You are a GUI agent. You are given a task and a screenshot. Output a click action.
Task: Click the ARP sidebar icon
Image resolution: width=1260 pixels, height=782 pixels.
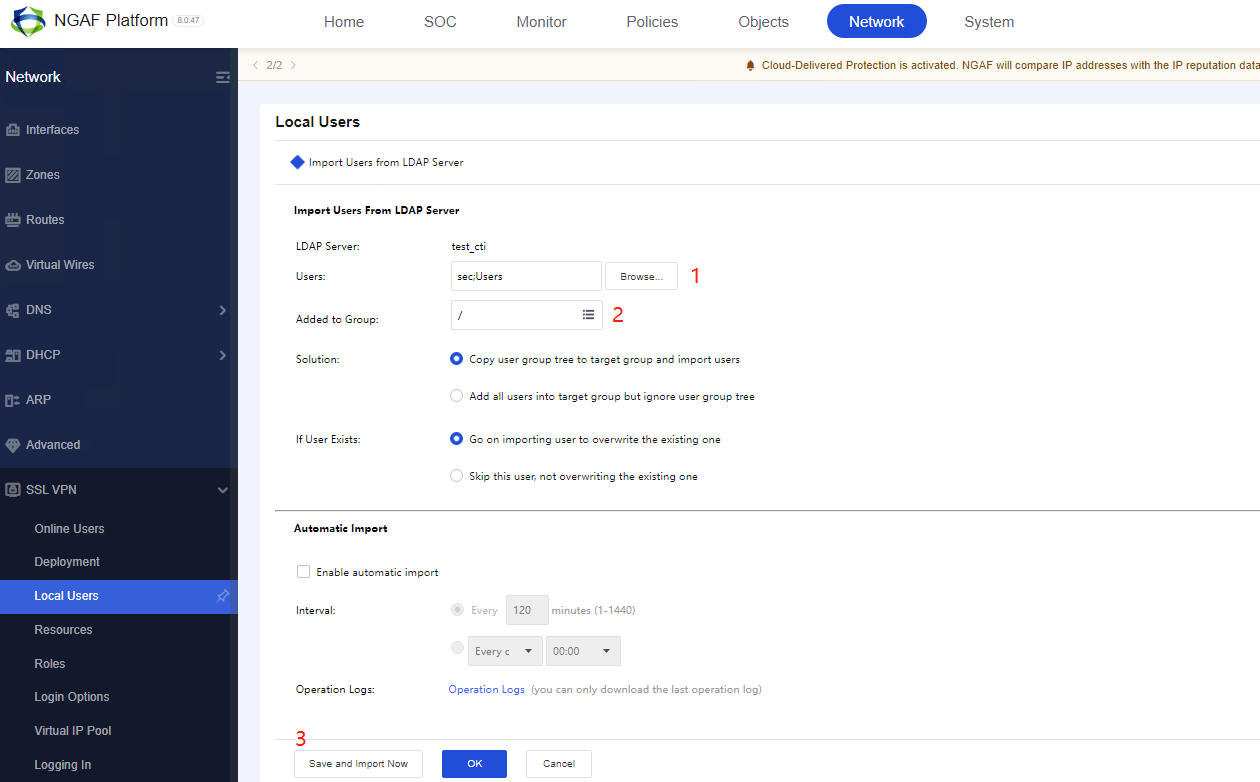[x=13, y=400]
